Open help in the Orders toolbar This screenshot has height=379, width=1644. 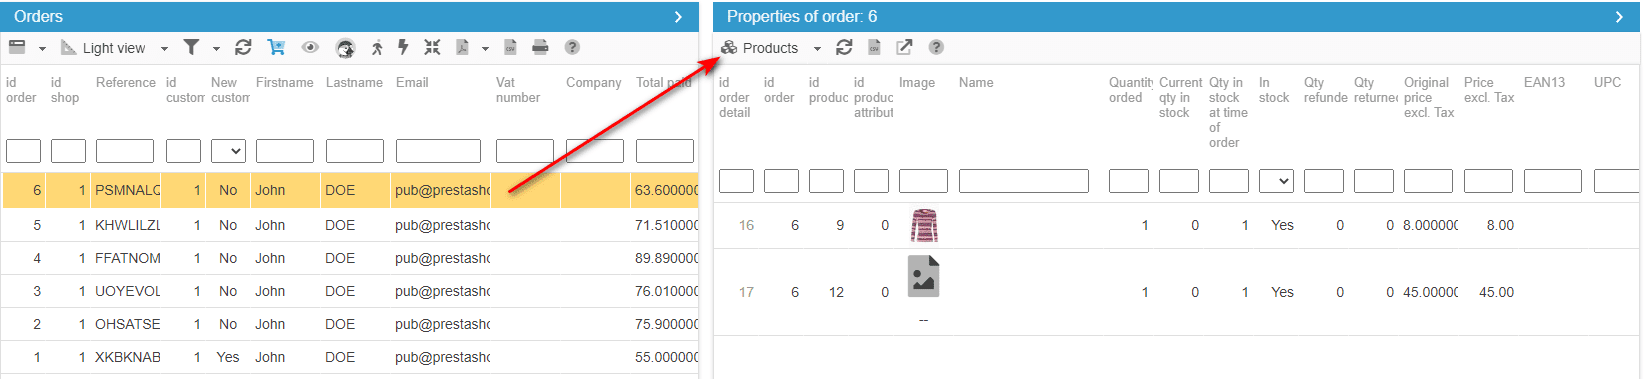pos(572,47)
